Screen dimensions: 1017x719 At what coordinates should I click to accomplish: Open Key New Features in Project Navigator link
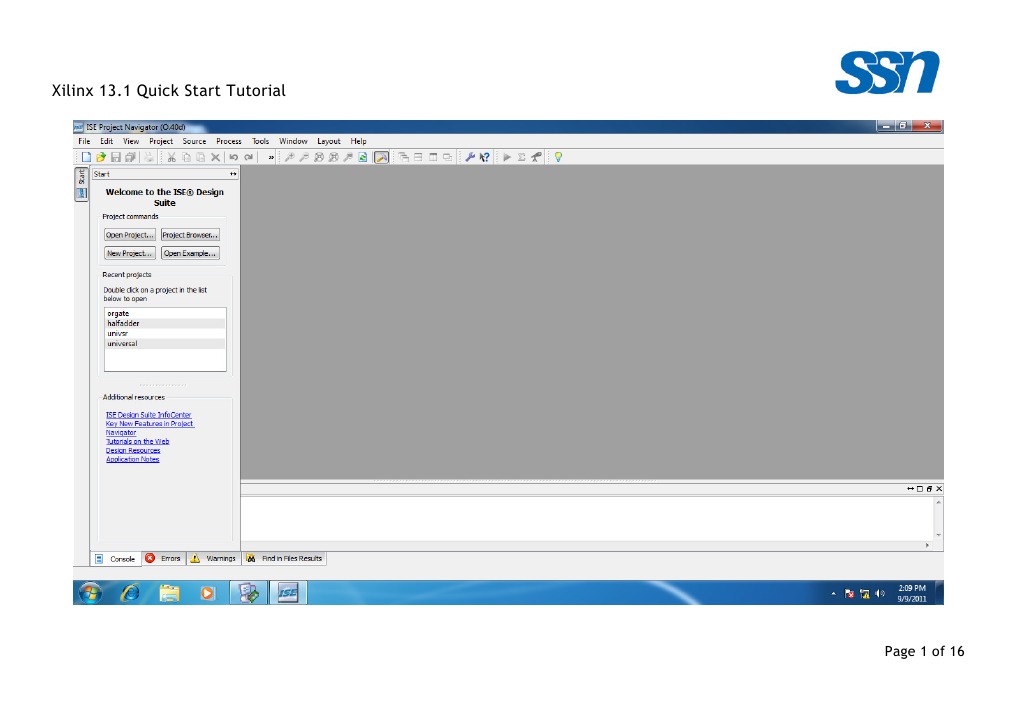pos(149,428)
